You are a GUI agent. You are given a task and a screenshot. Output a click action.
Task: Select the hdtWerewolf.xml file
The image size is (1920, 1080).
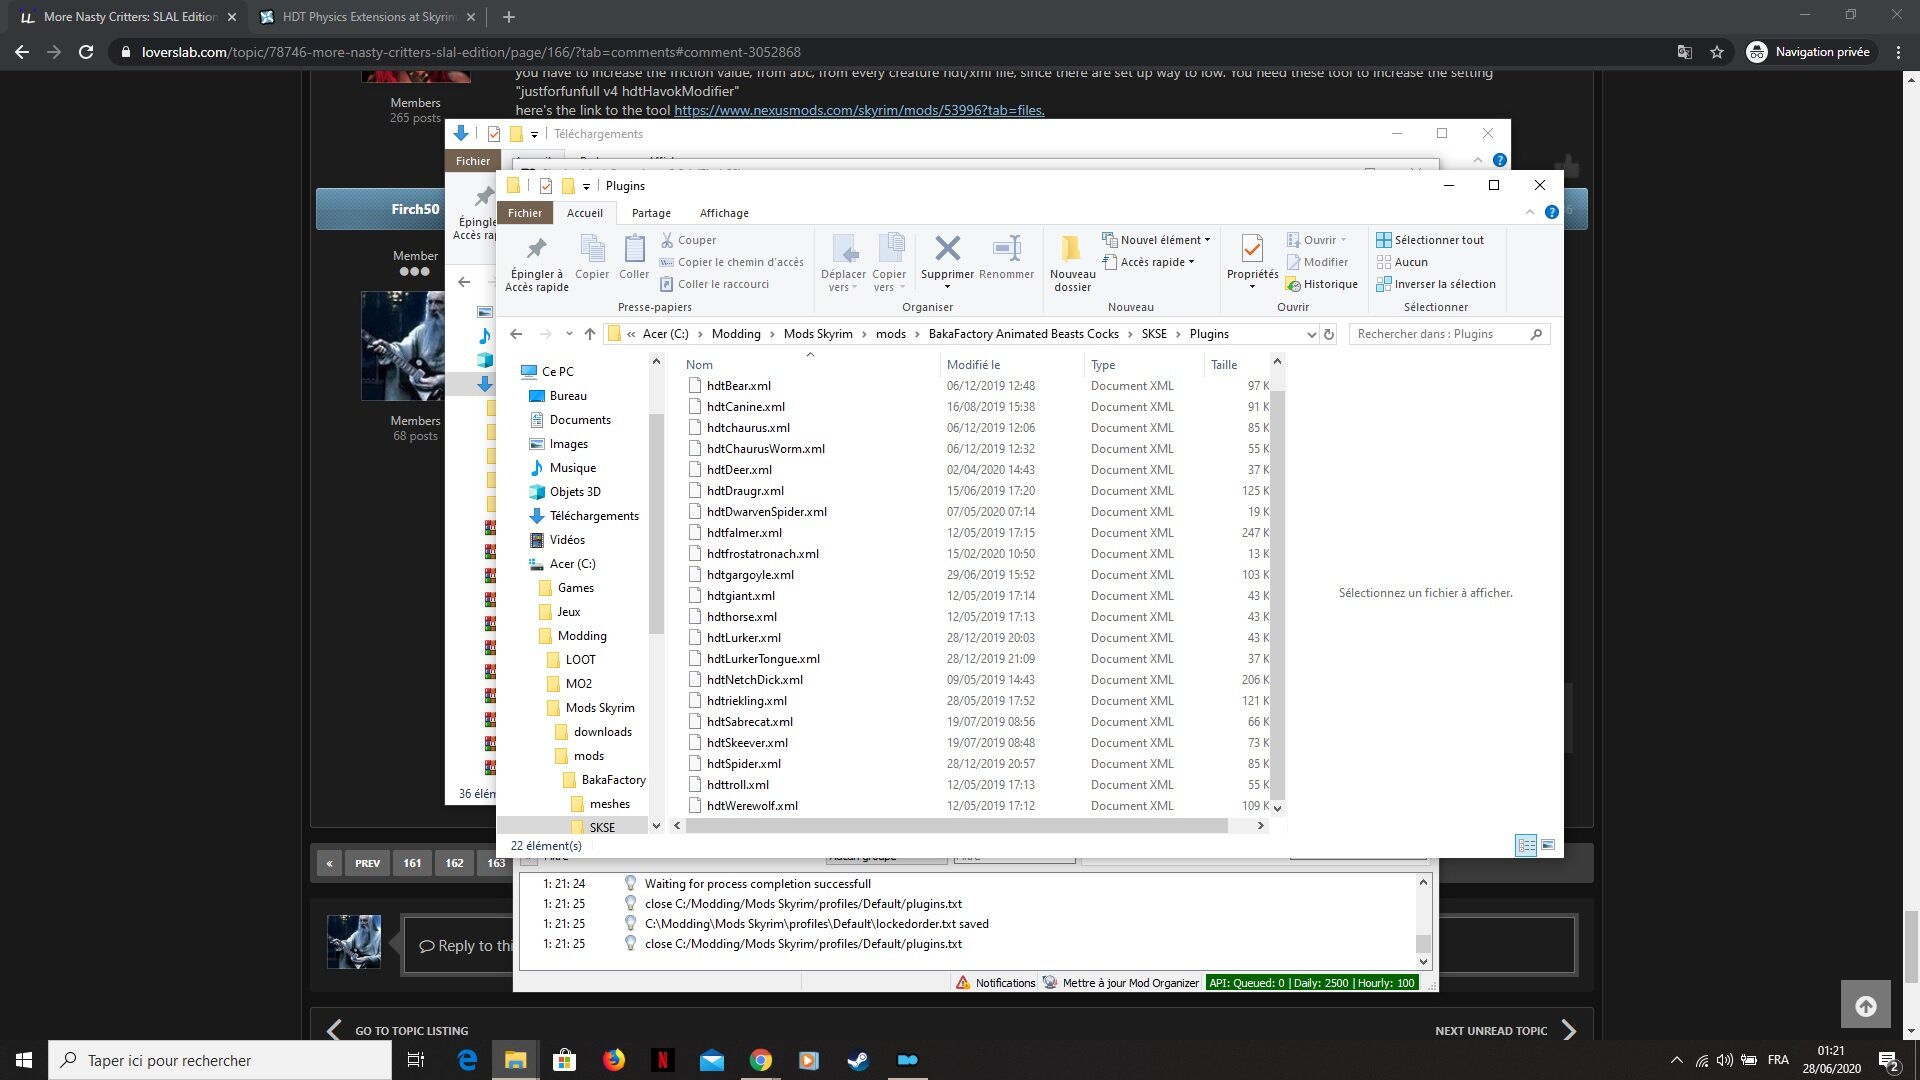[752, 806]
